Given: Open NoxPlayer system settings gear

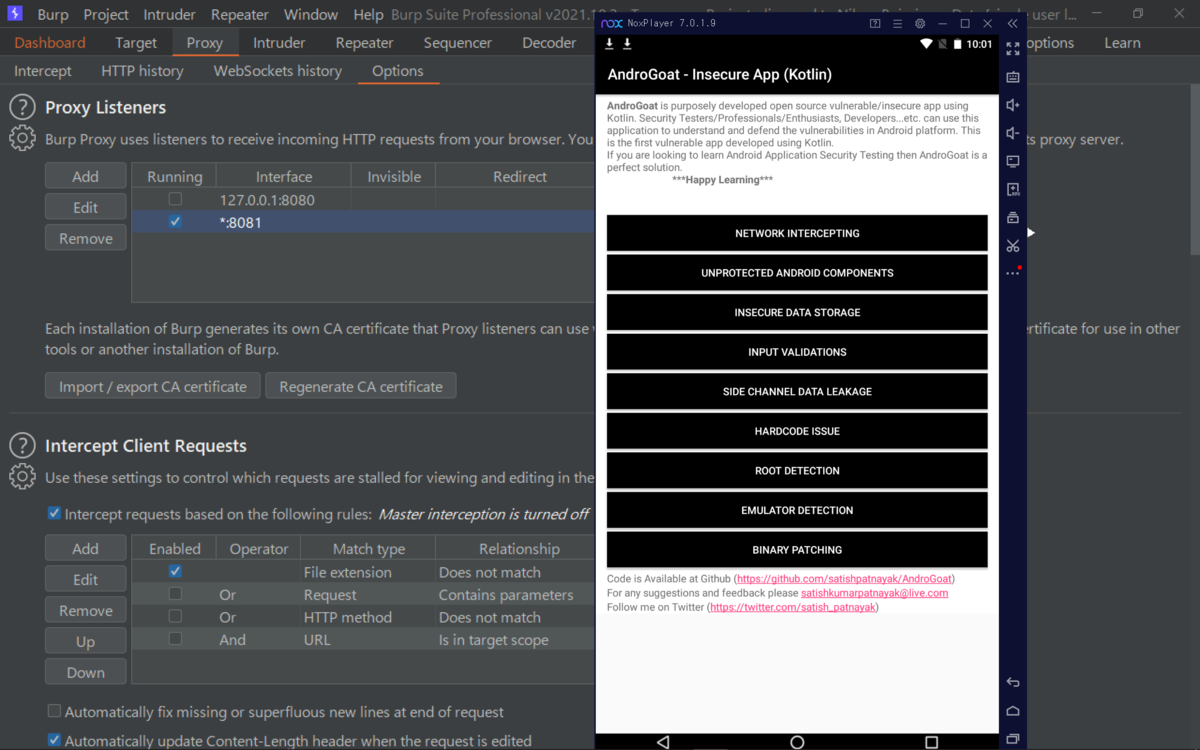Looking at the screenshot, I should (920, 23).
